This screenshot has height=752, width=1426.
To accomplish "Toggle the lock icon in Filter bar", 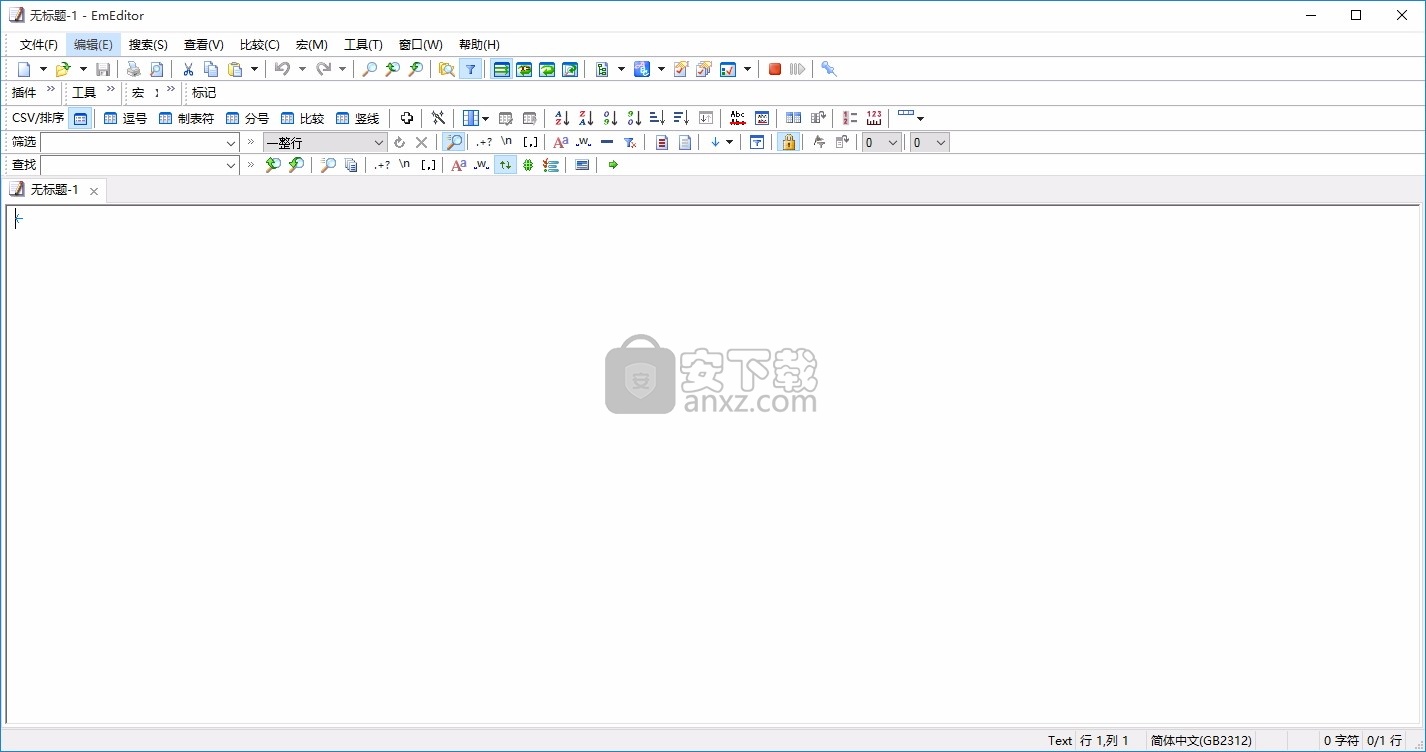I will pos(788,142).
